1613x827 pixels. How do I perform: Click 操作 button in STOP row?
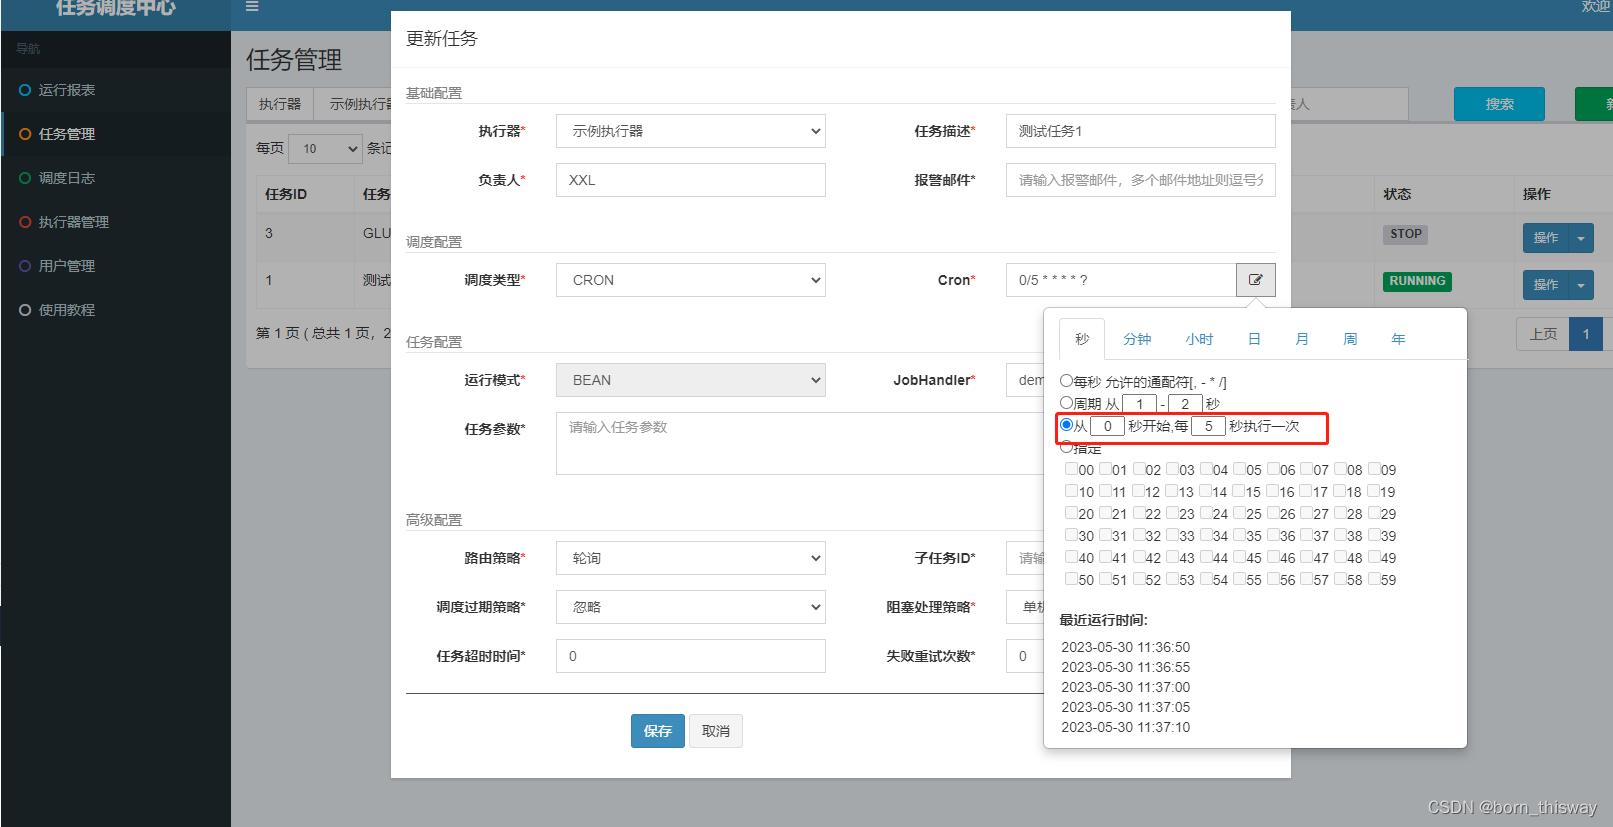pos(1546,238)
